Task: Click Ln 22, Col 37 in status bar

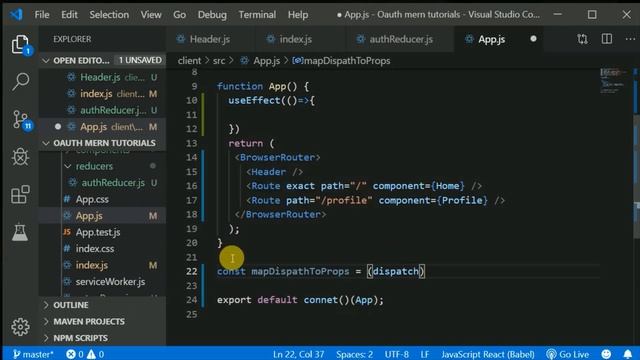Action: point(298,354)
